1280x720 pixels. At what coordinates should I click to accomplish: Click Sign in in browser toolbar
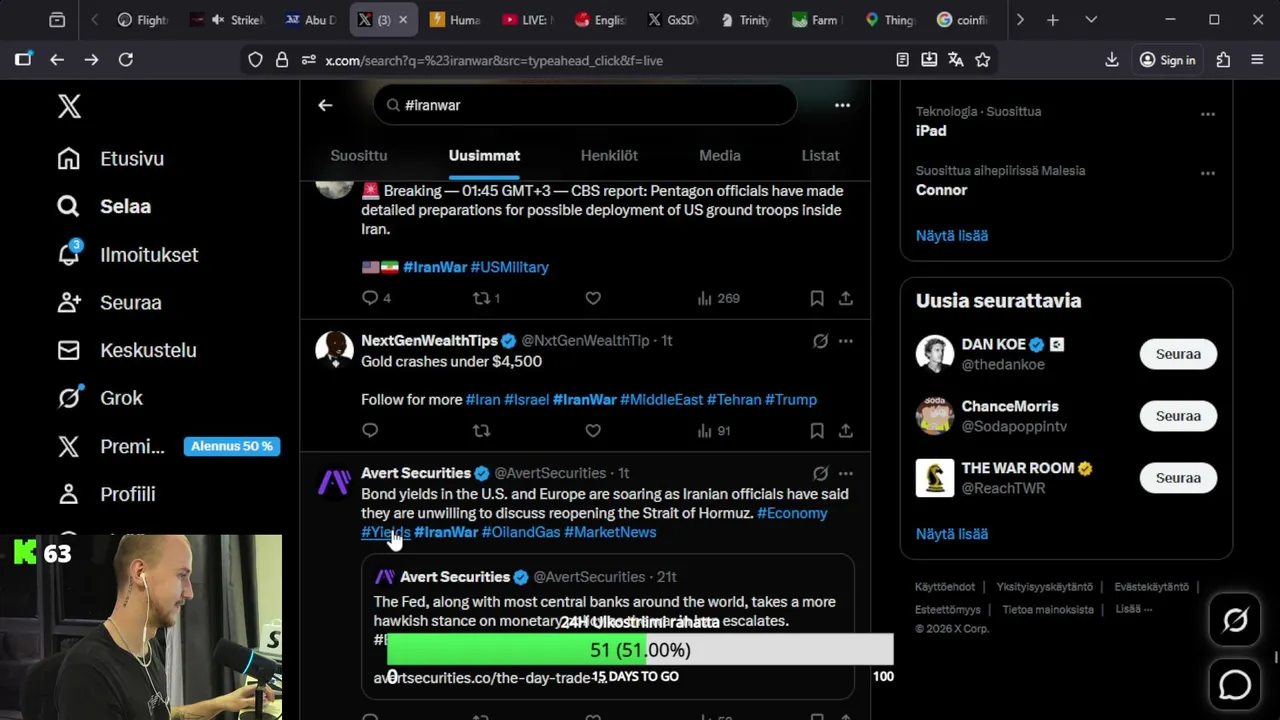point(1167,60)
